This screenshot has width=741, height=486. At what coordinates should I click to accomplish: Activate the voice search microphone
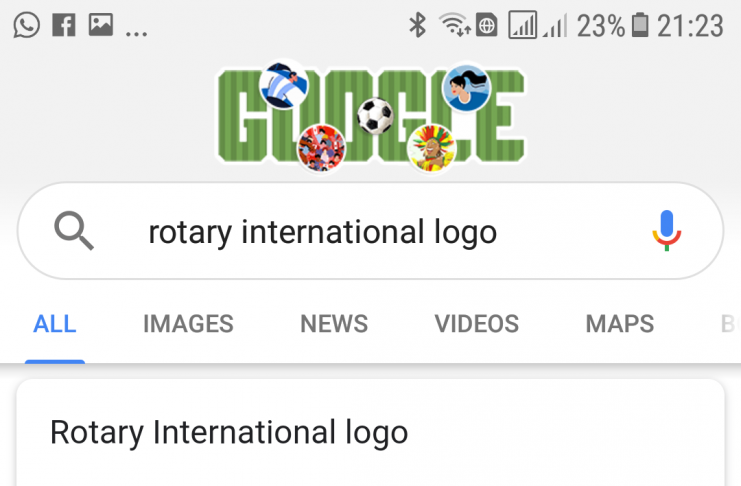pyautogui.click(x=666, y=232)
